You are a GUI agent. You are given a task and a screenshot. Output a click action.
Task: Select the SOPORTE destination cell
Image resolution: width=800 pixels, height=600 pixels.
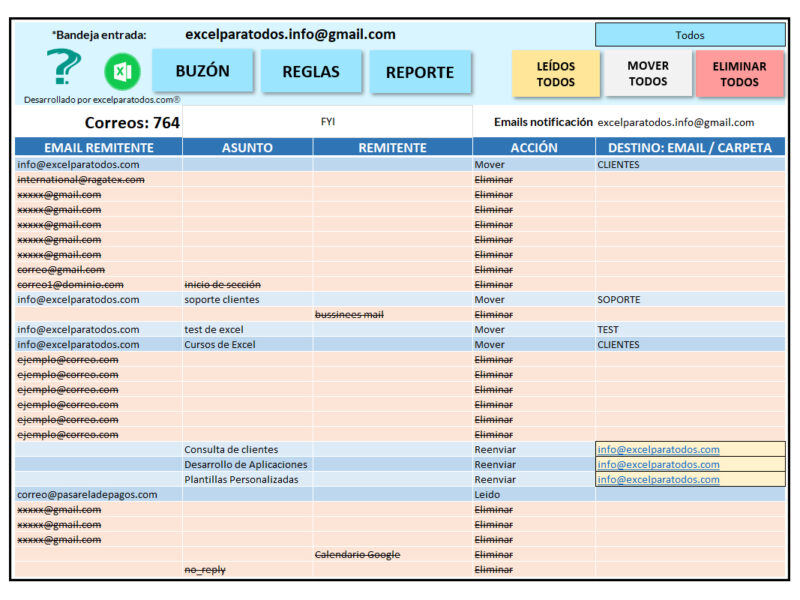690,299
